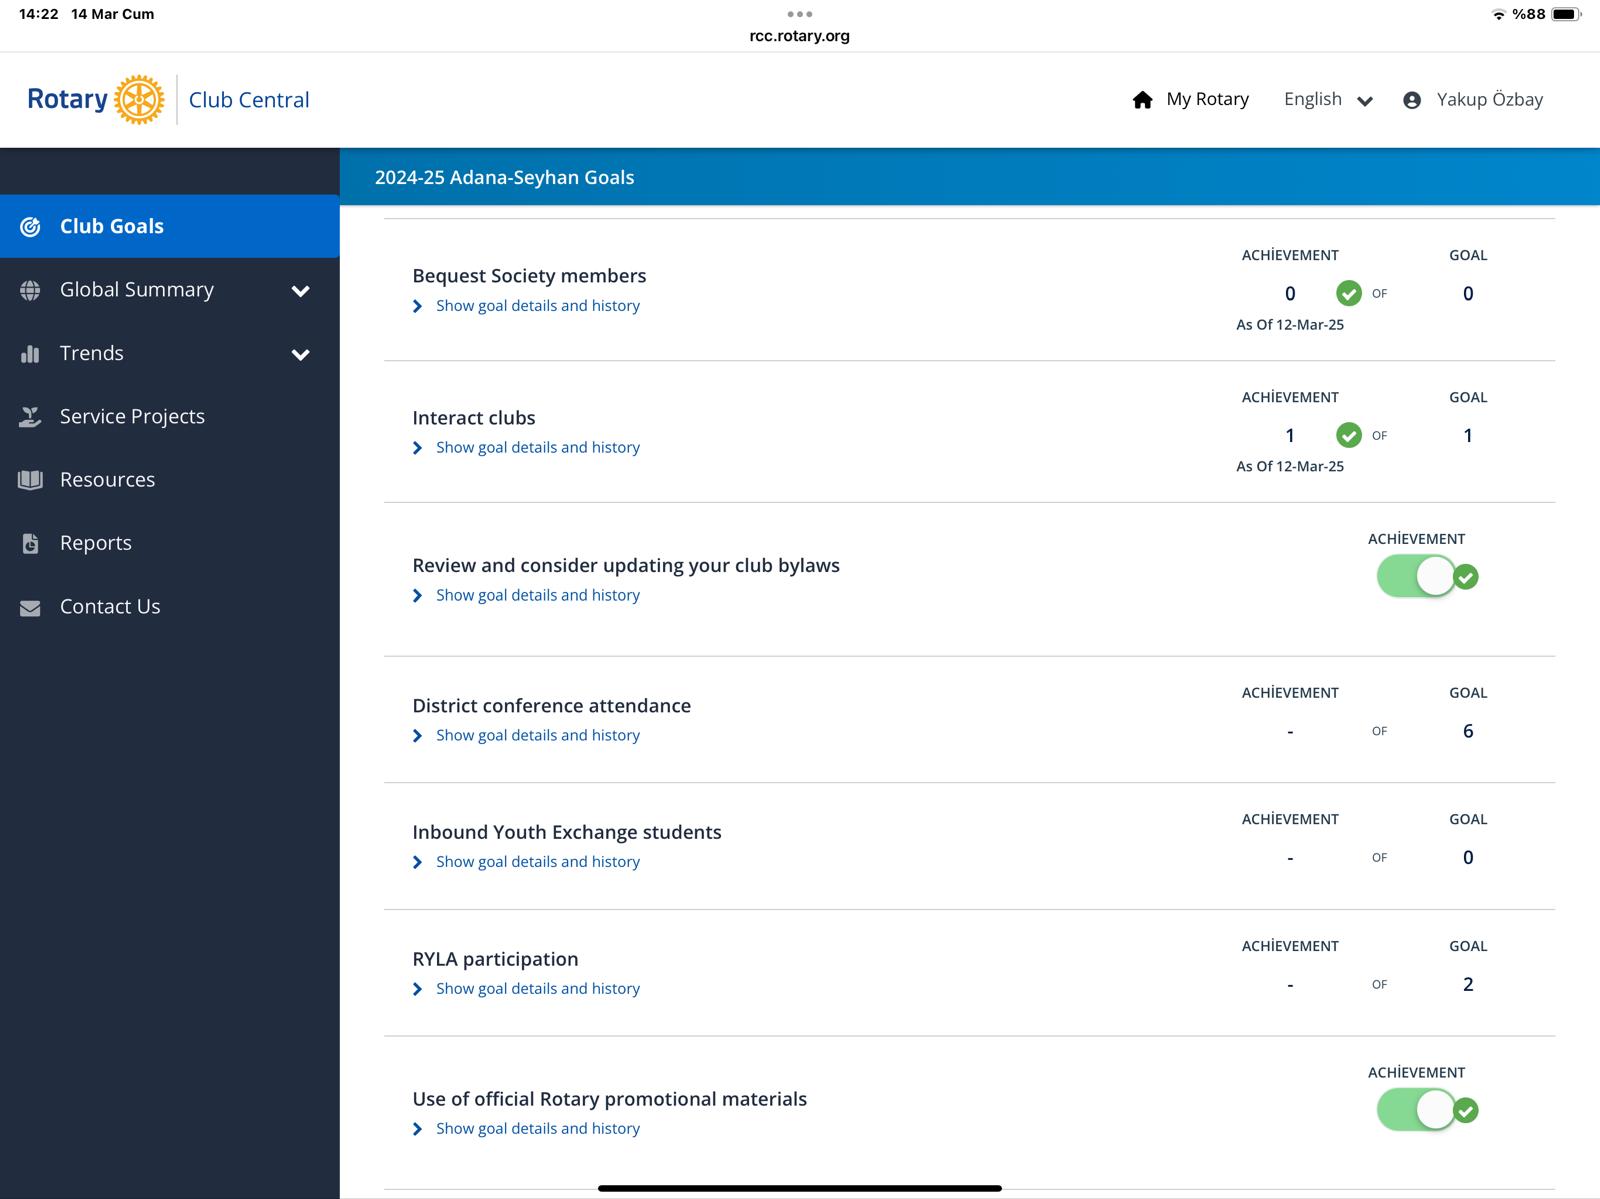Click Interact clubs As Of 12-Mar-25 date
This screenshot has width=1600, height=1199.
pyautogui.click(x=1290, y=466)
